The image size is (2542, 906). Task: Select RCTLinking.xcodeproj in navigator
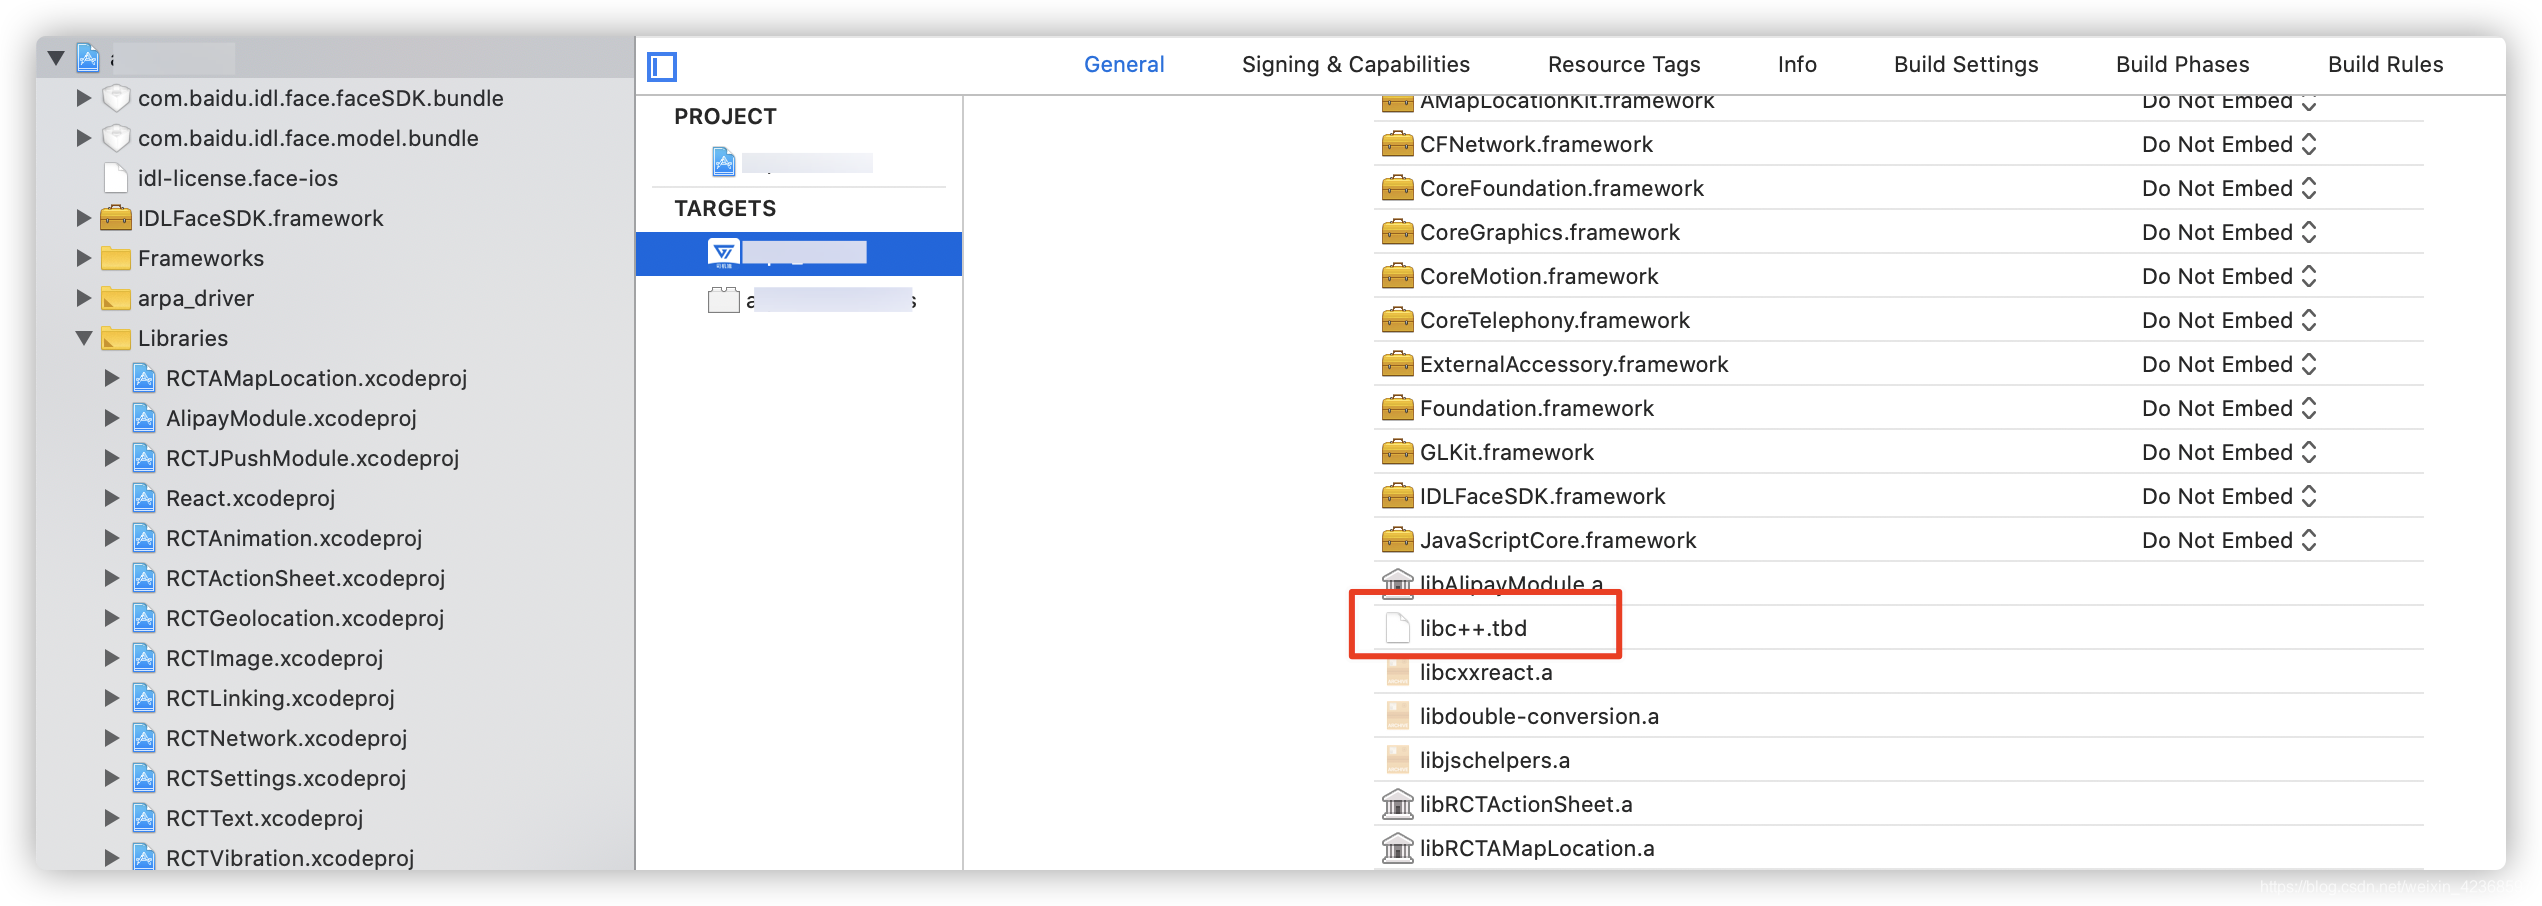(280, 698)
